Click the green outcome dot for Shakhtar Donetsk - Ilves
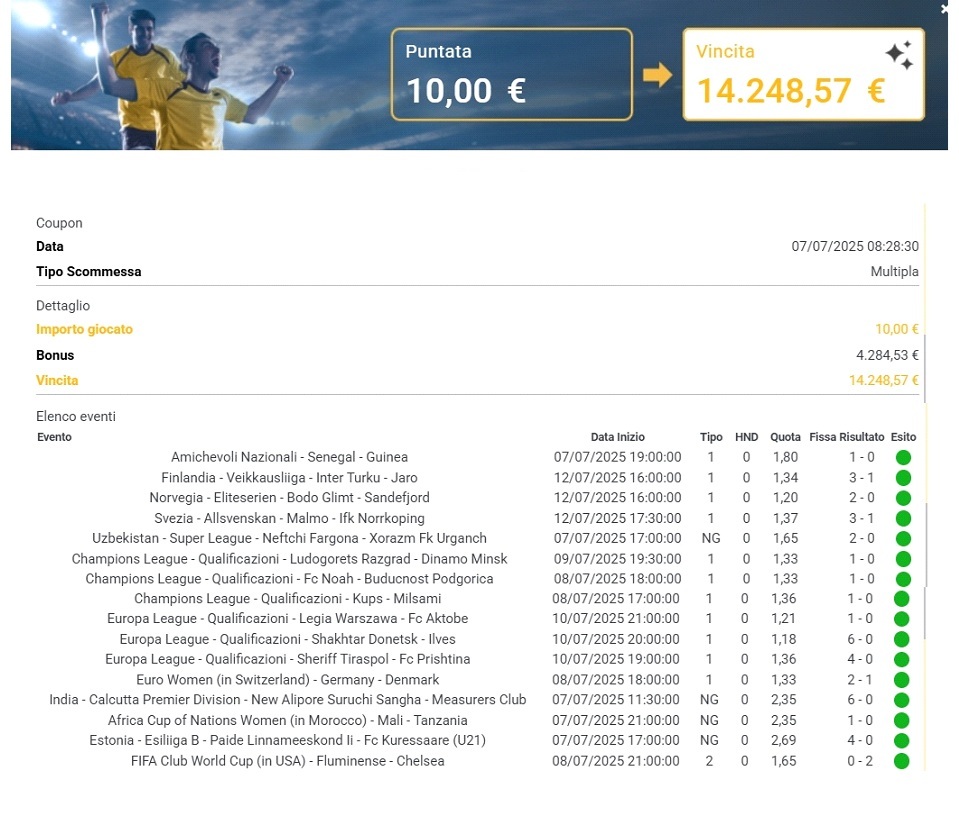The image size is (959, 815). tap(901, 640)
